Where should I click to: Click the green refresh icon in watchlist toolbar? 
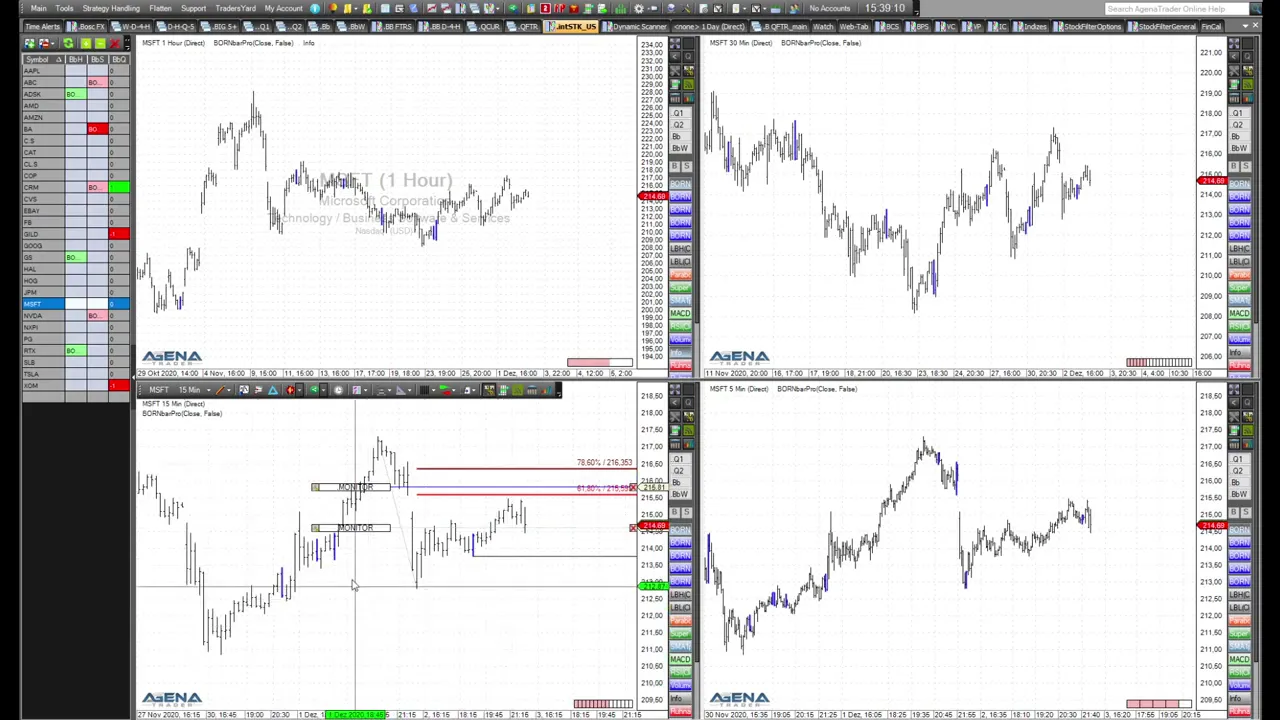(x=68, y=43)
